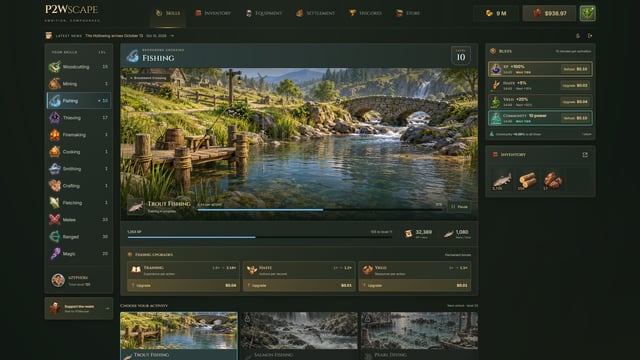640x360 pixels.
Task: Click the Fishing header swirl icon
Action: point(133,56)
